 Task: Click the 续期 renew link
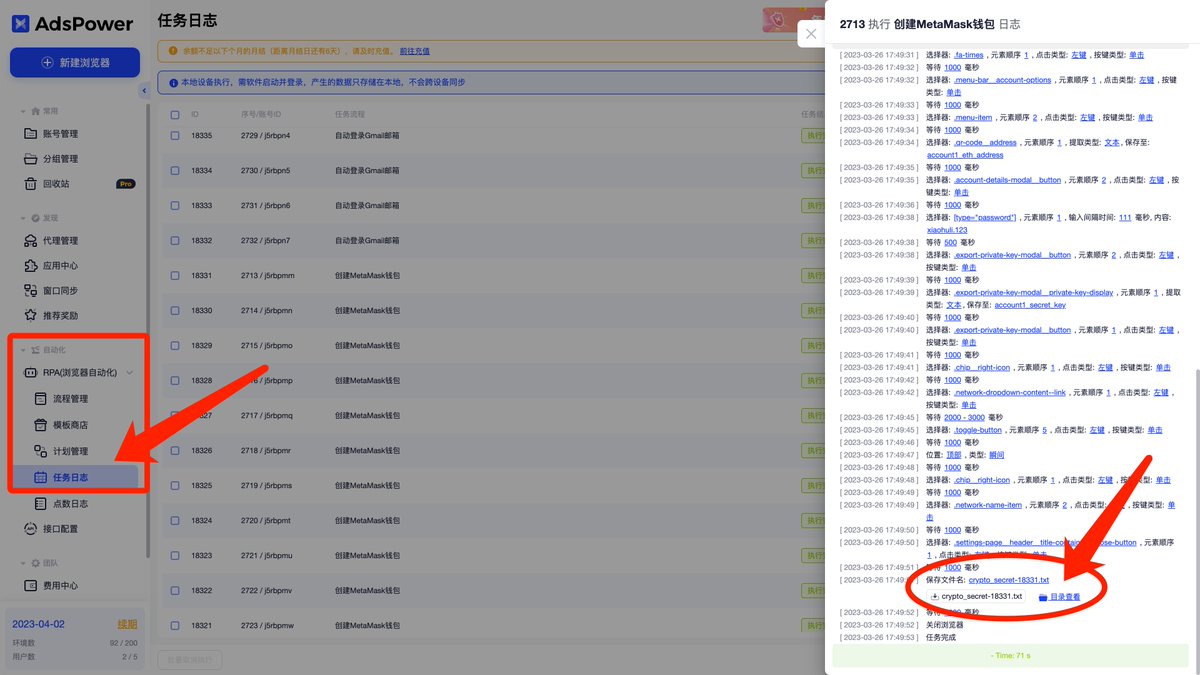click(x=126, y=623)
